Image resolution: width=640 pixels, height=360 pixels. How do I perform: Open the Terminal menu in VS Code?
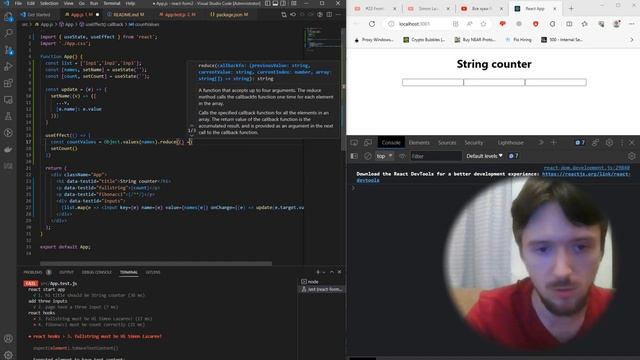(111, 3)
